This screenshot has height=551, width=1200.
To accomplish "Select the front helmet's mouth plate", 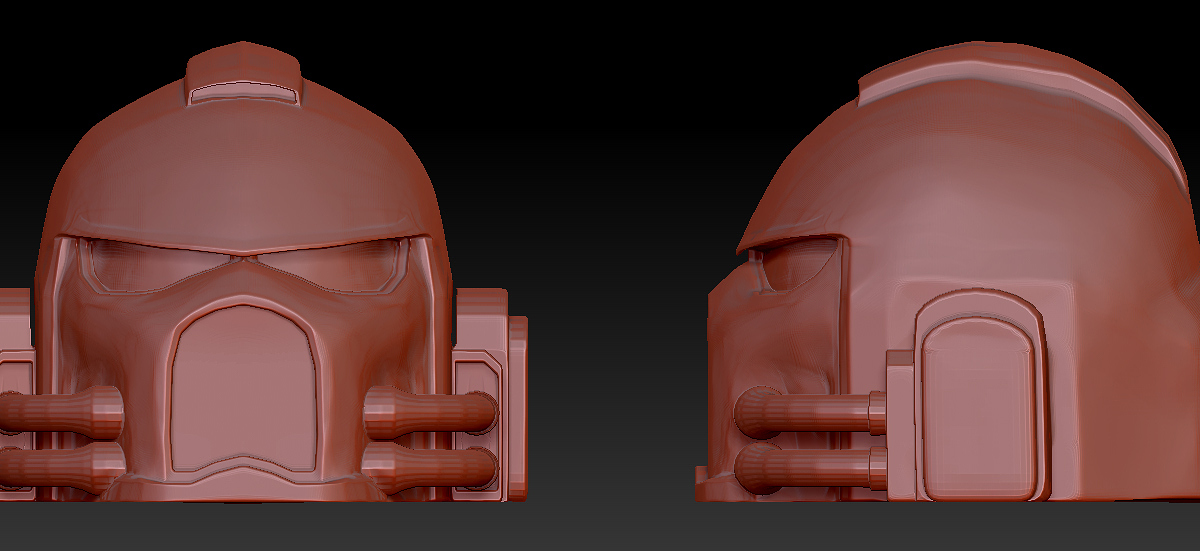I will [245, 390].
